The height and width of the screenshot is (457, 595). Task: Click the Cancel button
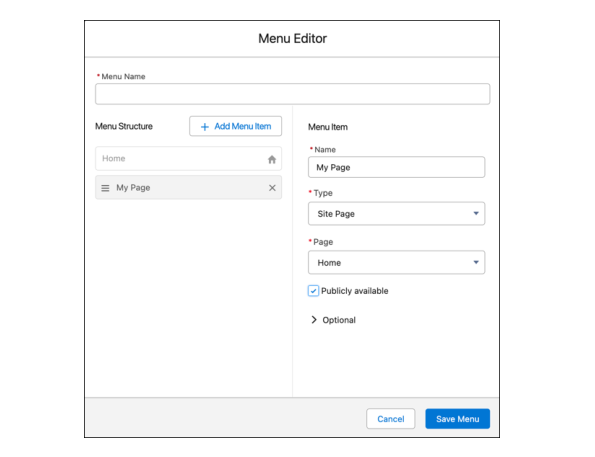390,419
